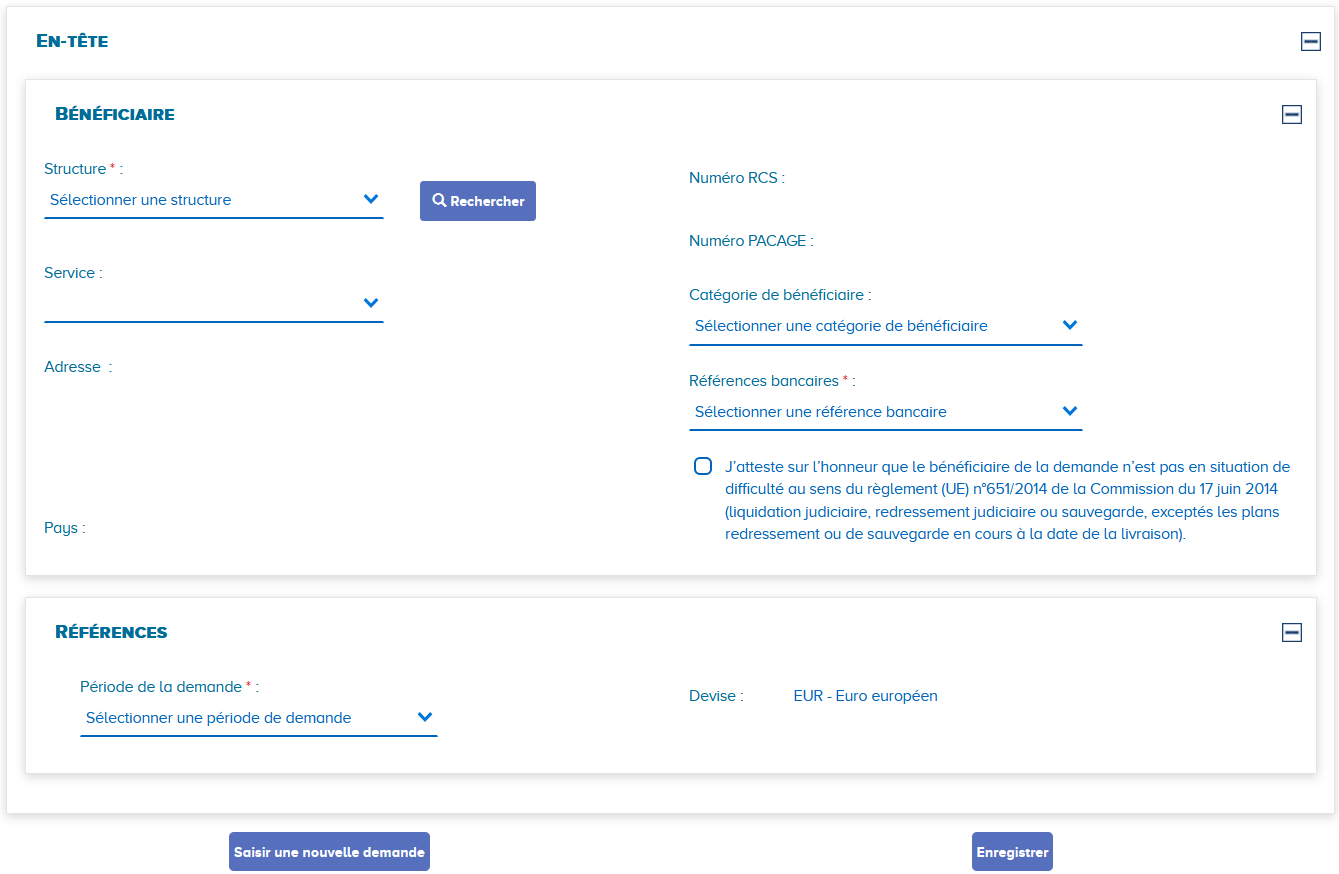Click Saisir une nouvelle demande
The image size is (1339, 874).
329,852
